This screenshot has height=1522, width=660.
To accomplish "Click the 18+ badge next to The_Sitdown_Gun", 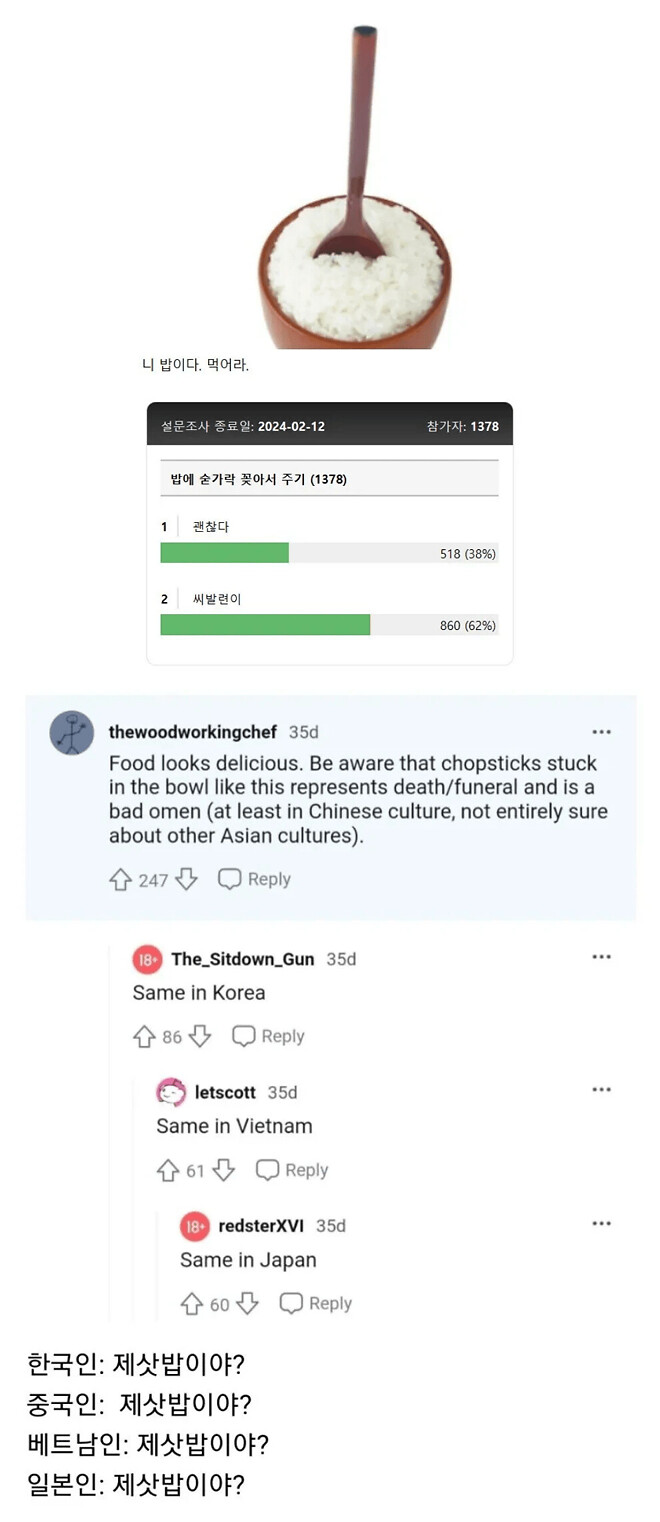I will pos(147,958).
